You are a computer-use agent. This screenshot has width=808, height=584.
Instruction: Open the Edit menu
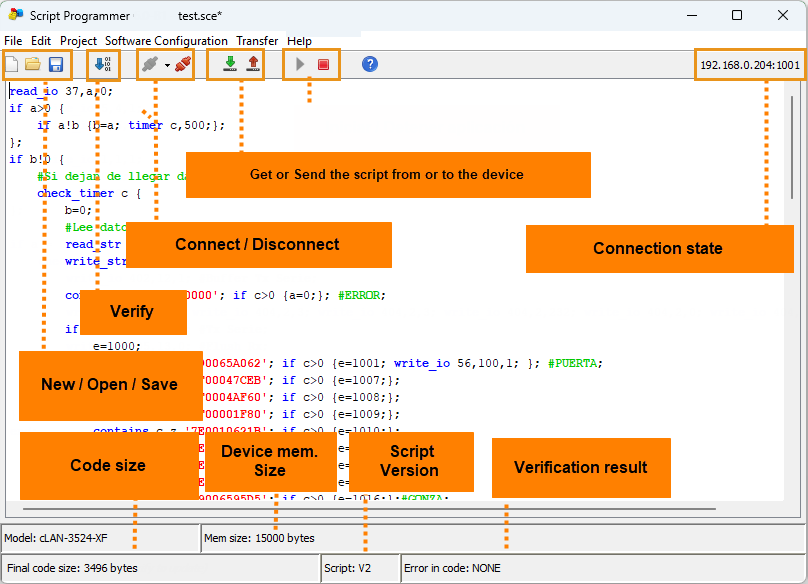click(41, 41)
